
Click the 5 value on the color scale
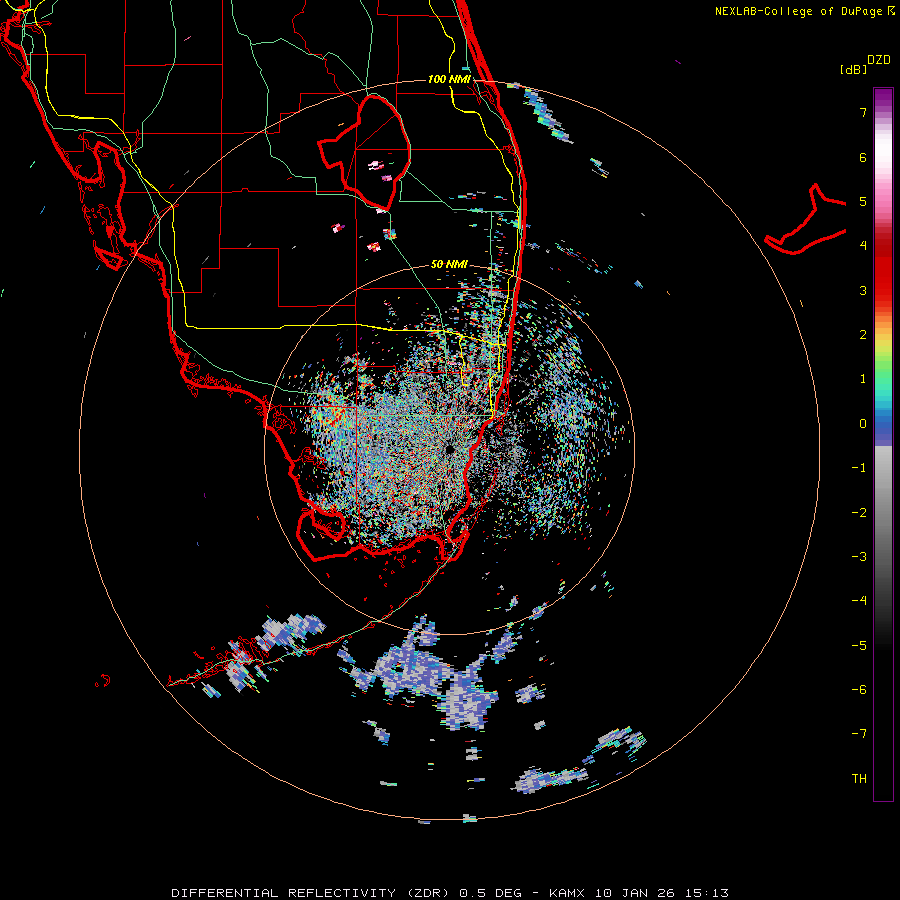[863, 201]
